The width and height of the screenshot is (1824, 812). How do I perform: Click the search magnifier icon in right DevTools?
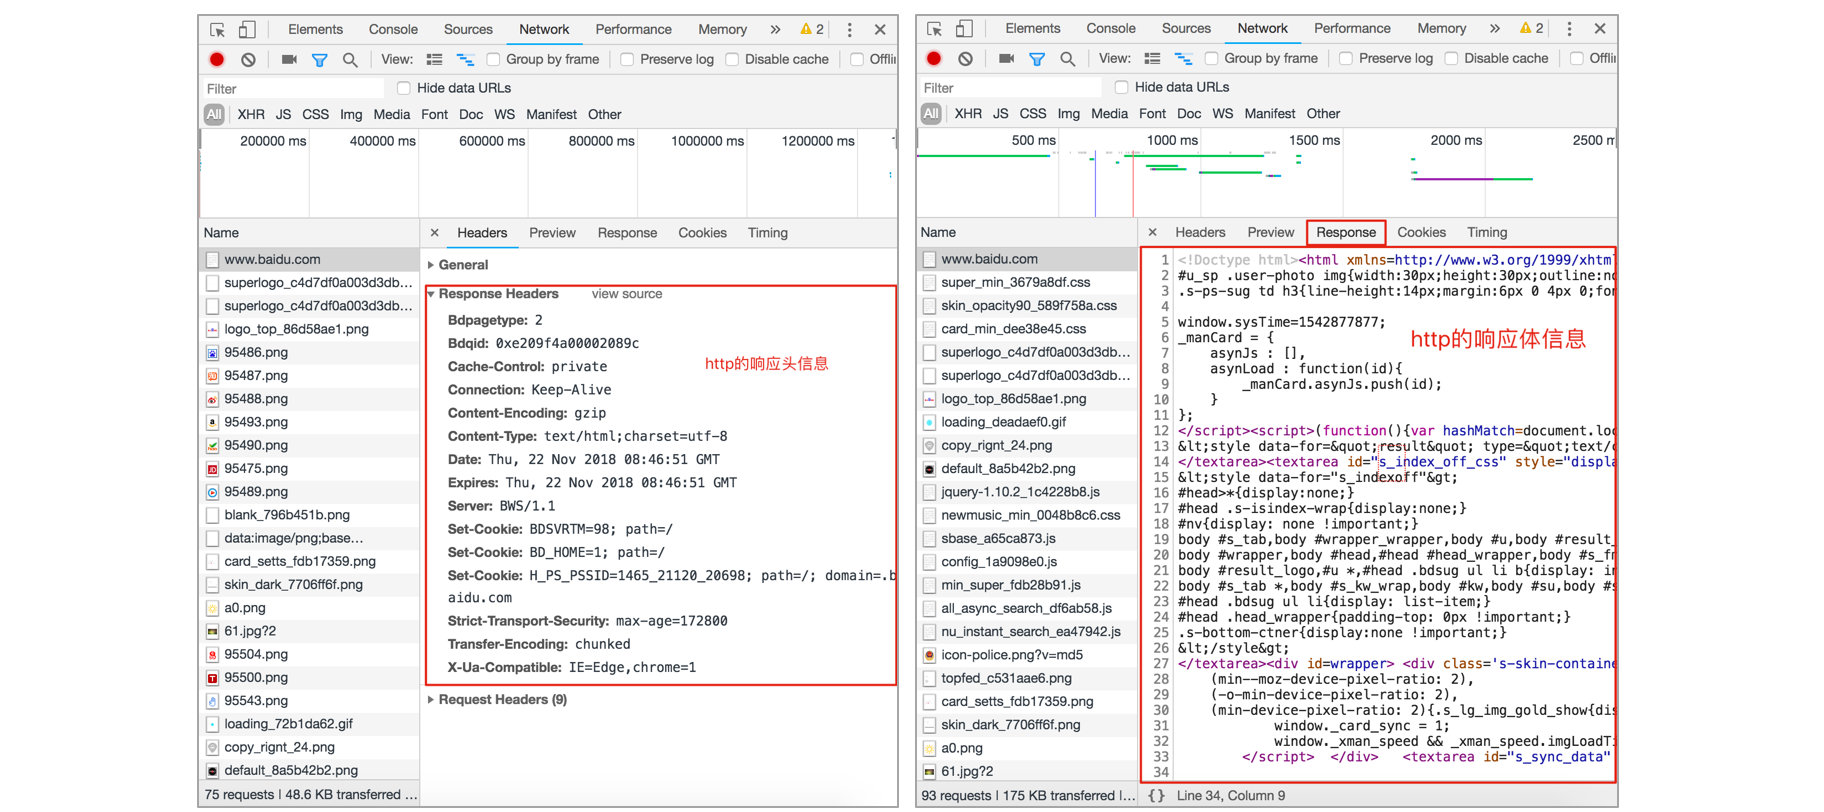coord(1068,59)
